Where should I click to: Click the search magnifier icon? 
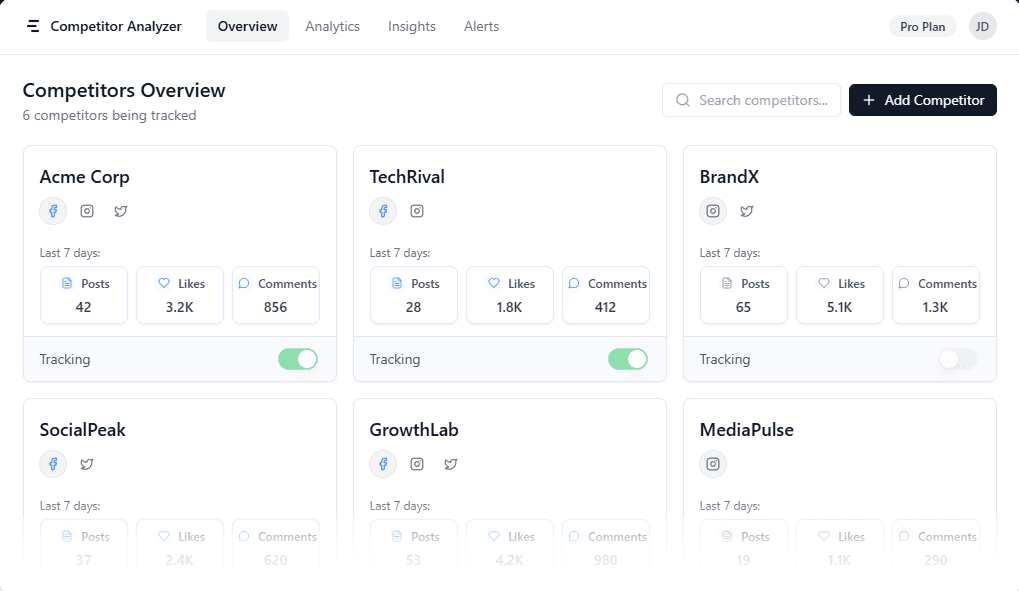(x=683, y=100)
